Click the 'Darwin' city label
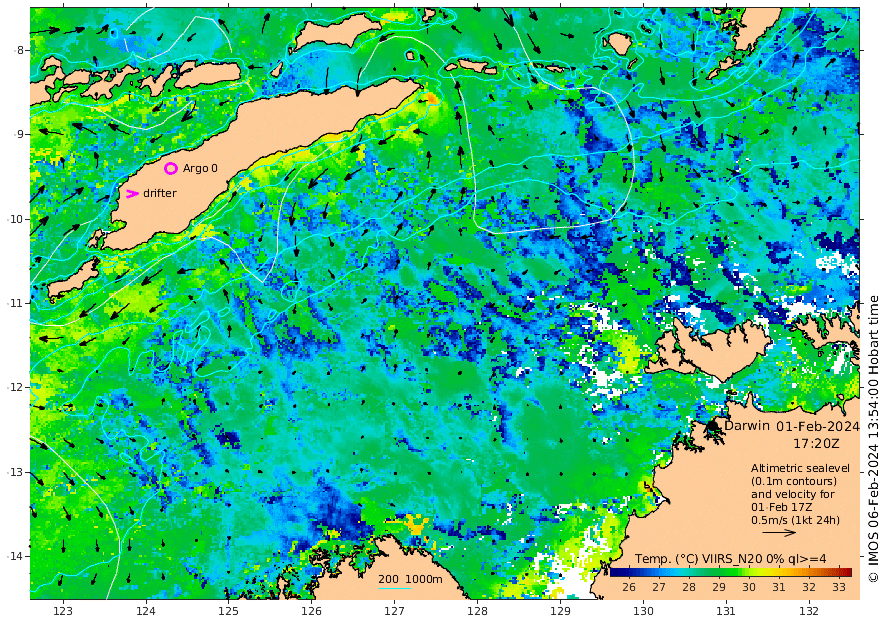The width and height of the screenshot is (880, 630). [747, 425]
